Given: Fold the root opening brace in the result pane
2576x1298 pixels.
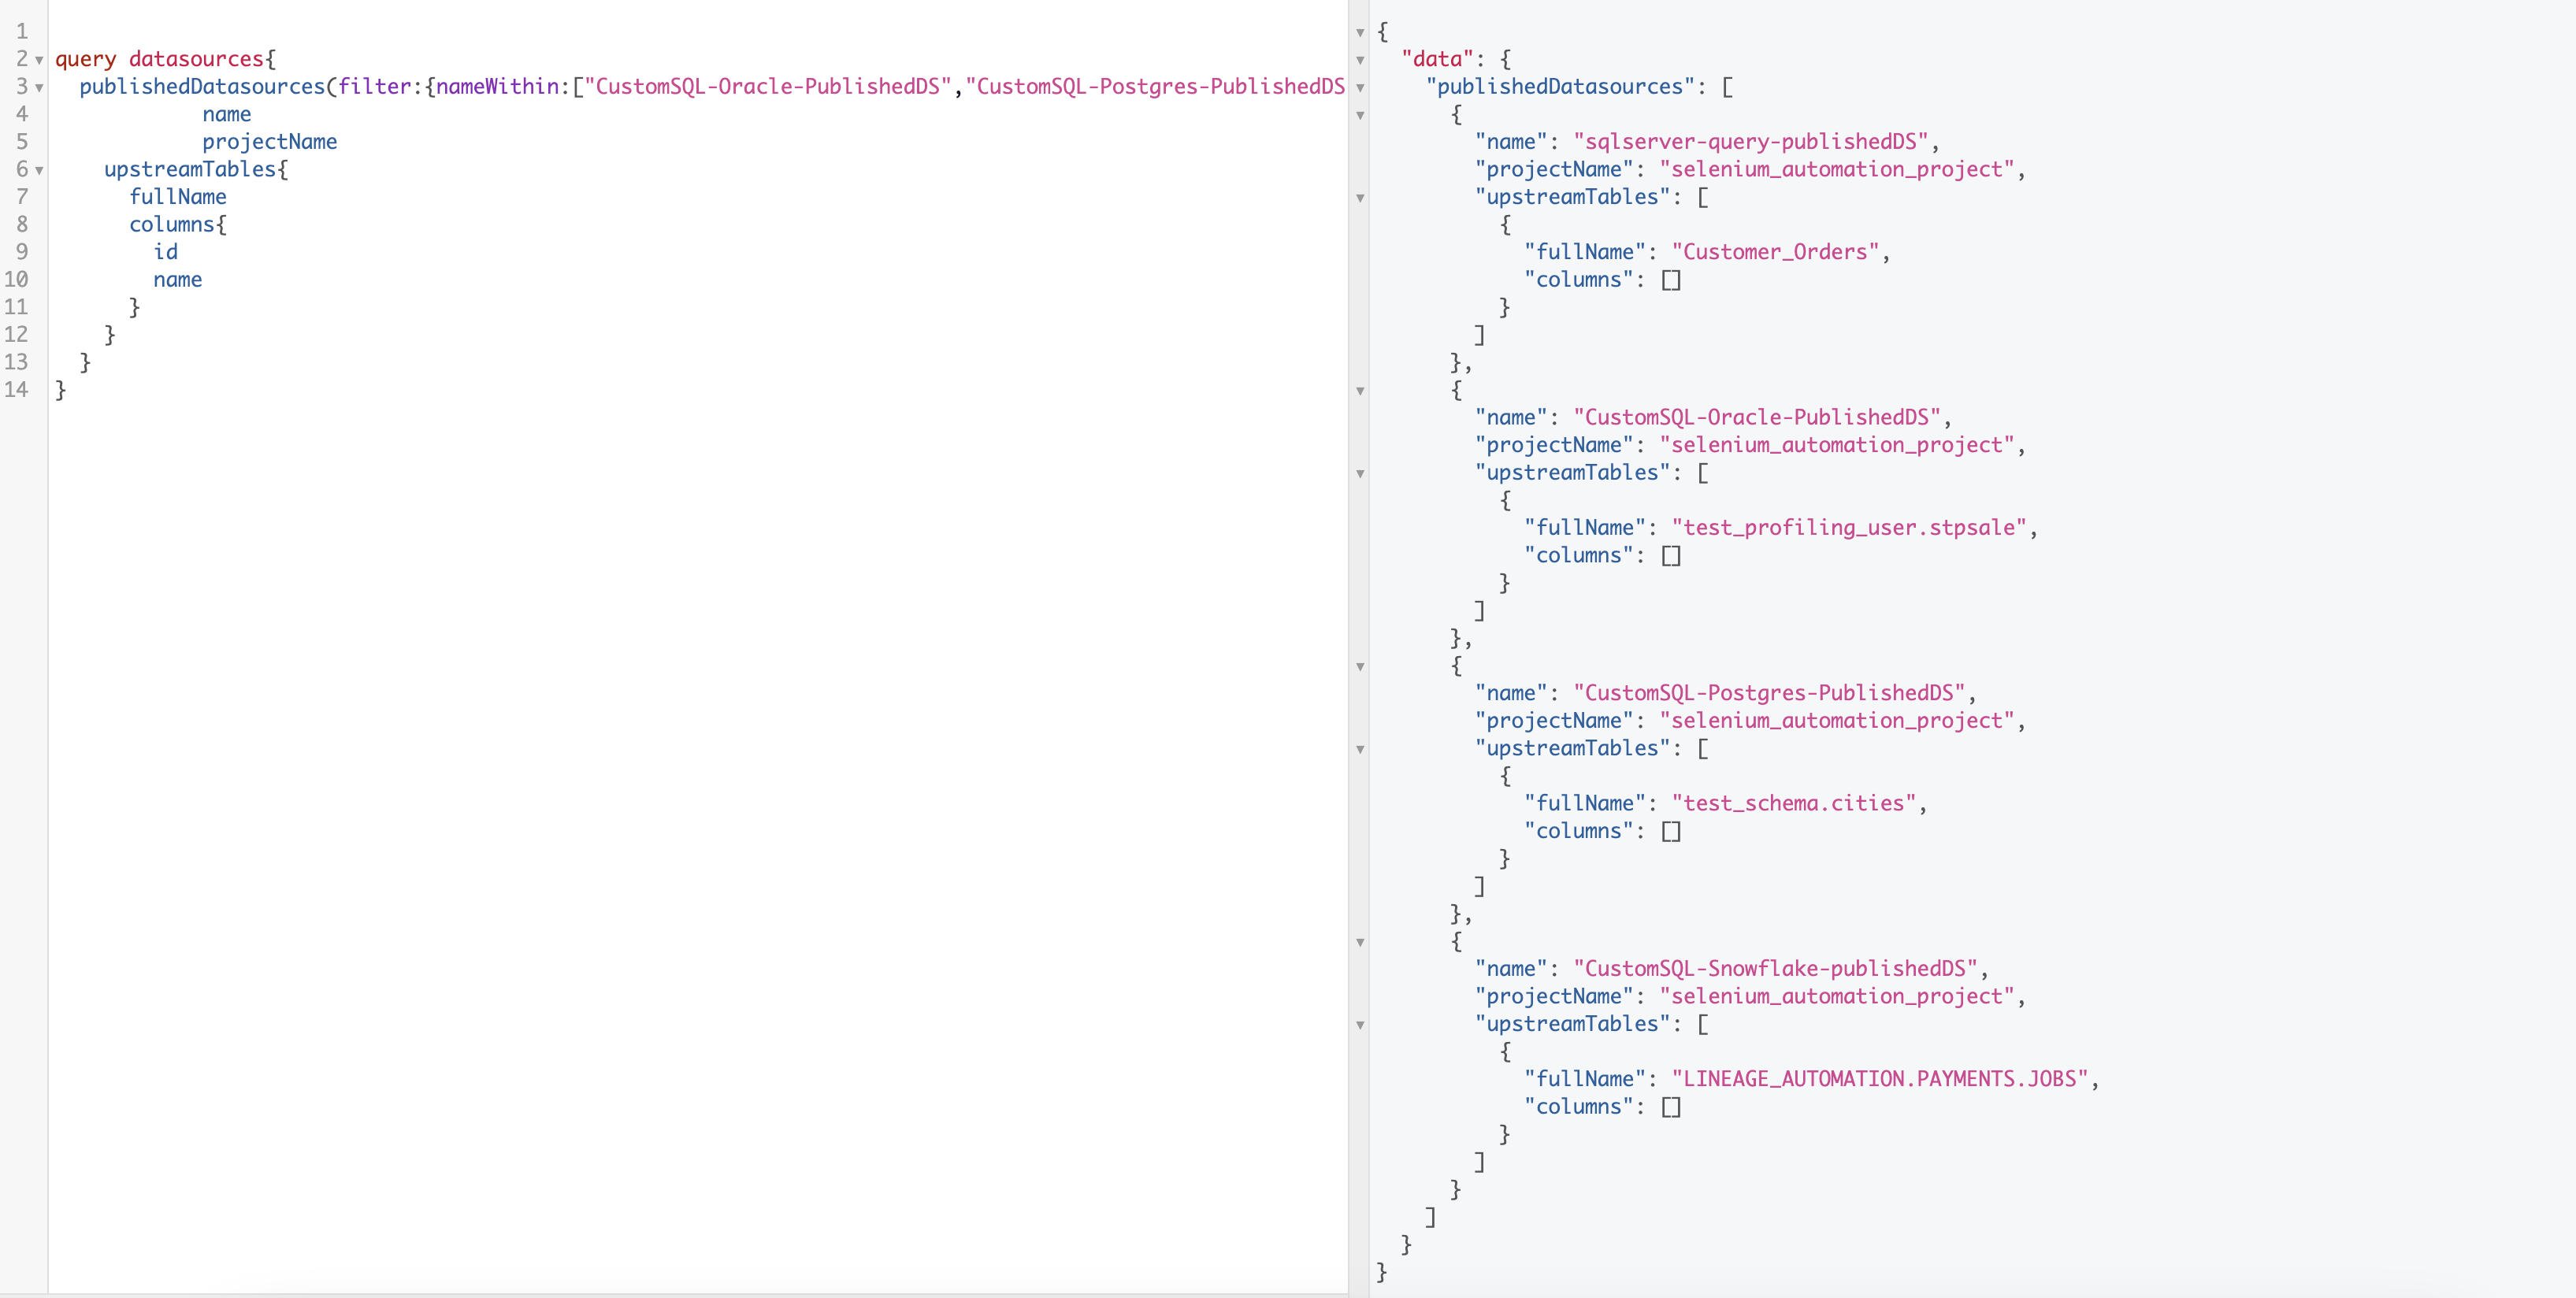Looking at the screenshot, I should (x=1360, y=33).
